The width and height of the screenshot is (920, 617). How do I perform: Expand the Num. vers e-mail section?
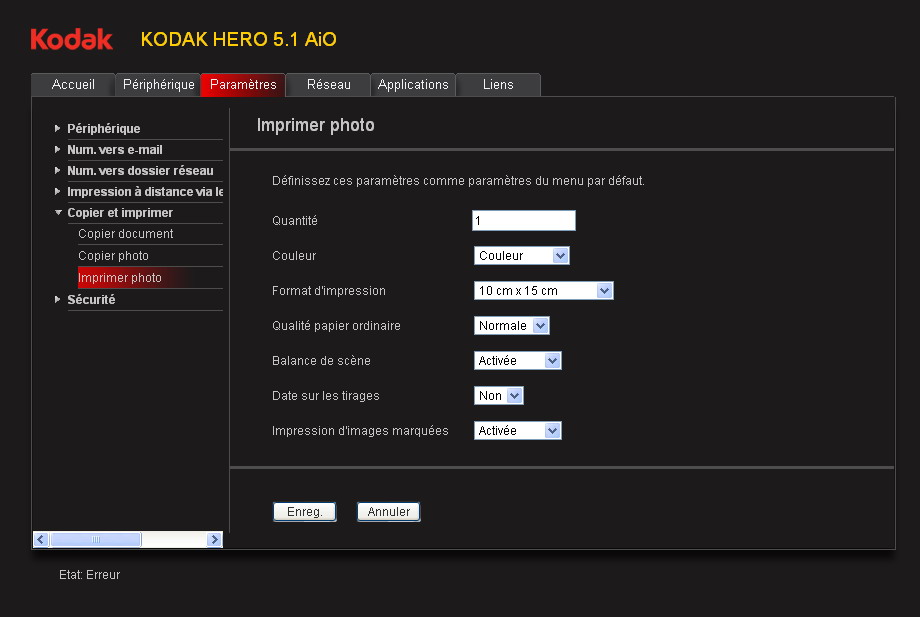coord(114,150)
